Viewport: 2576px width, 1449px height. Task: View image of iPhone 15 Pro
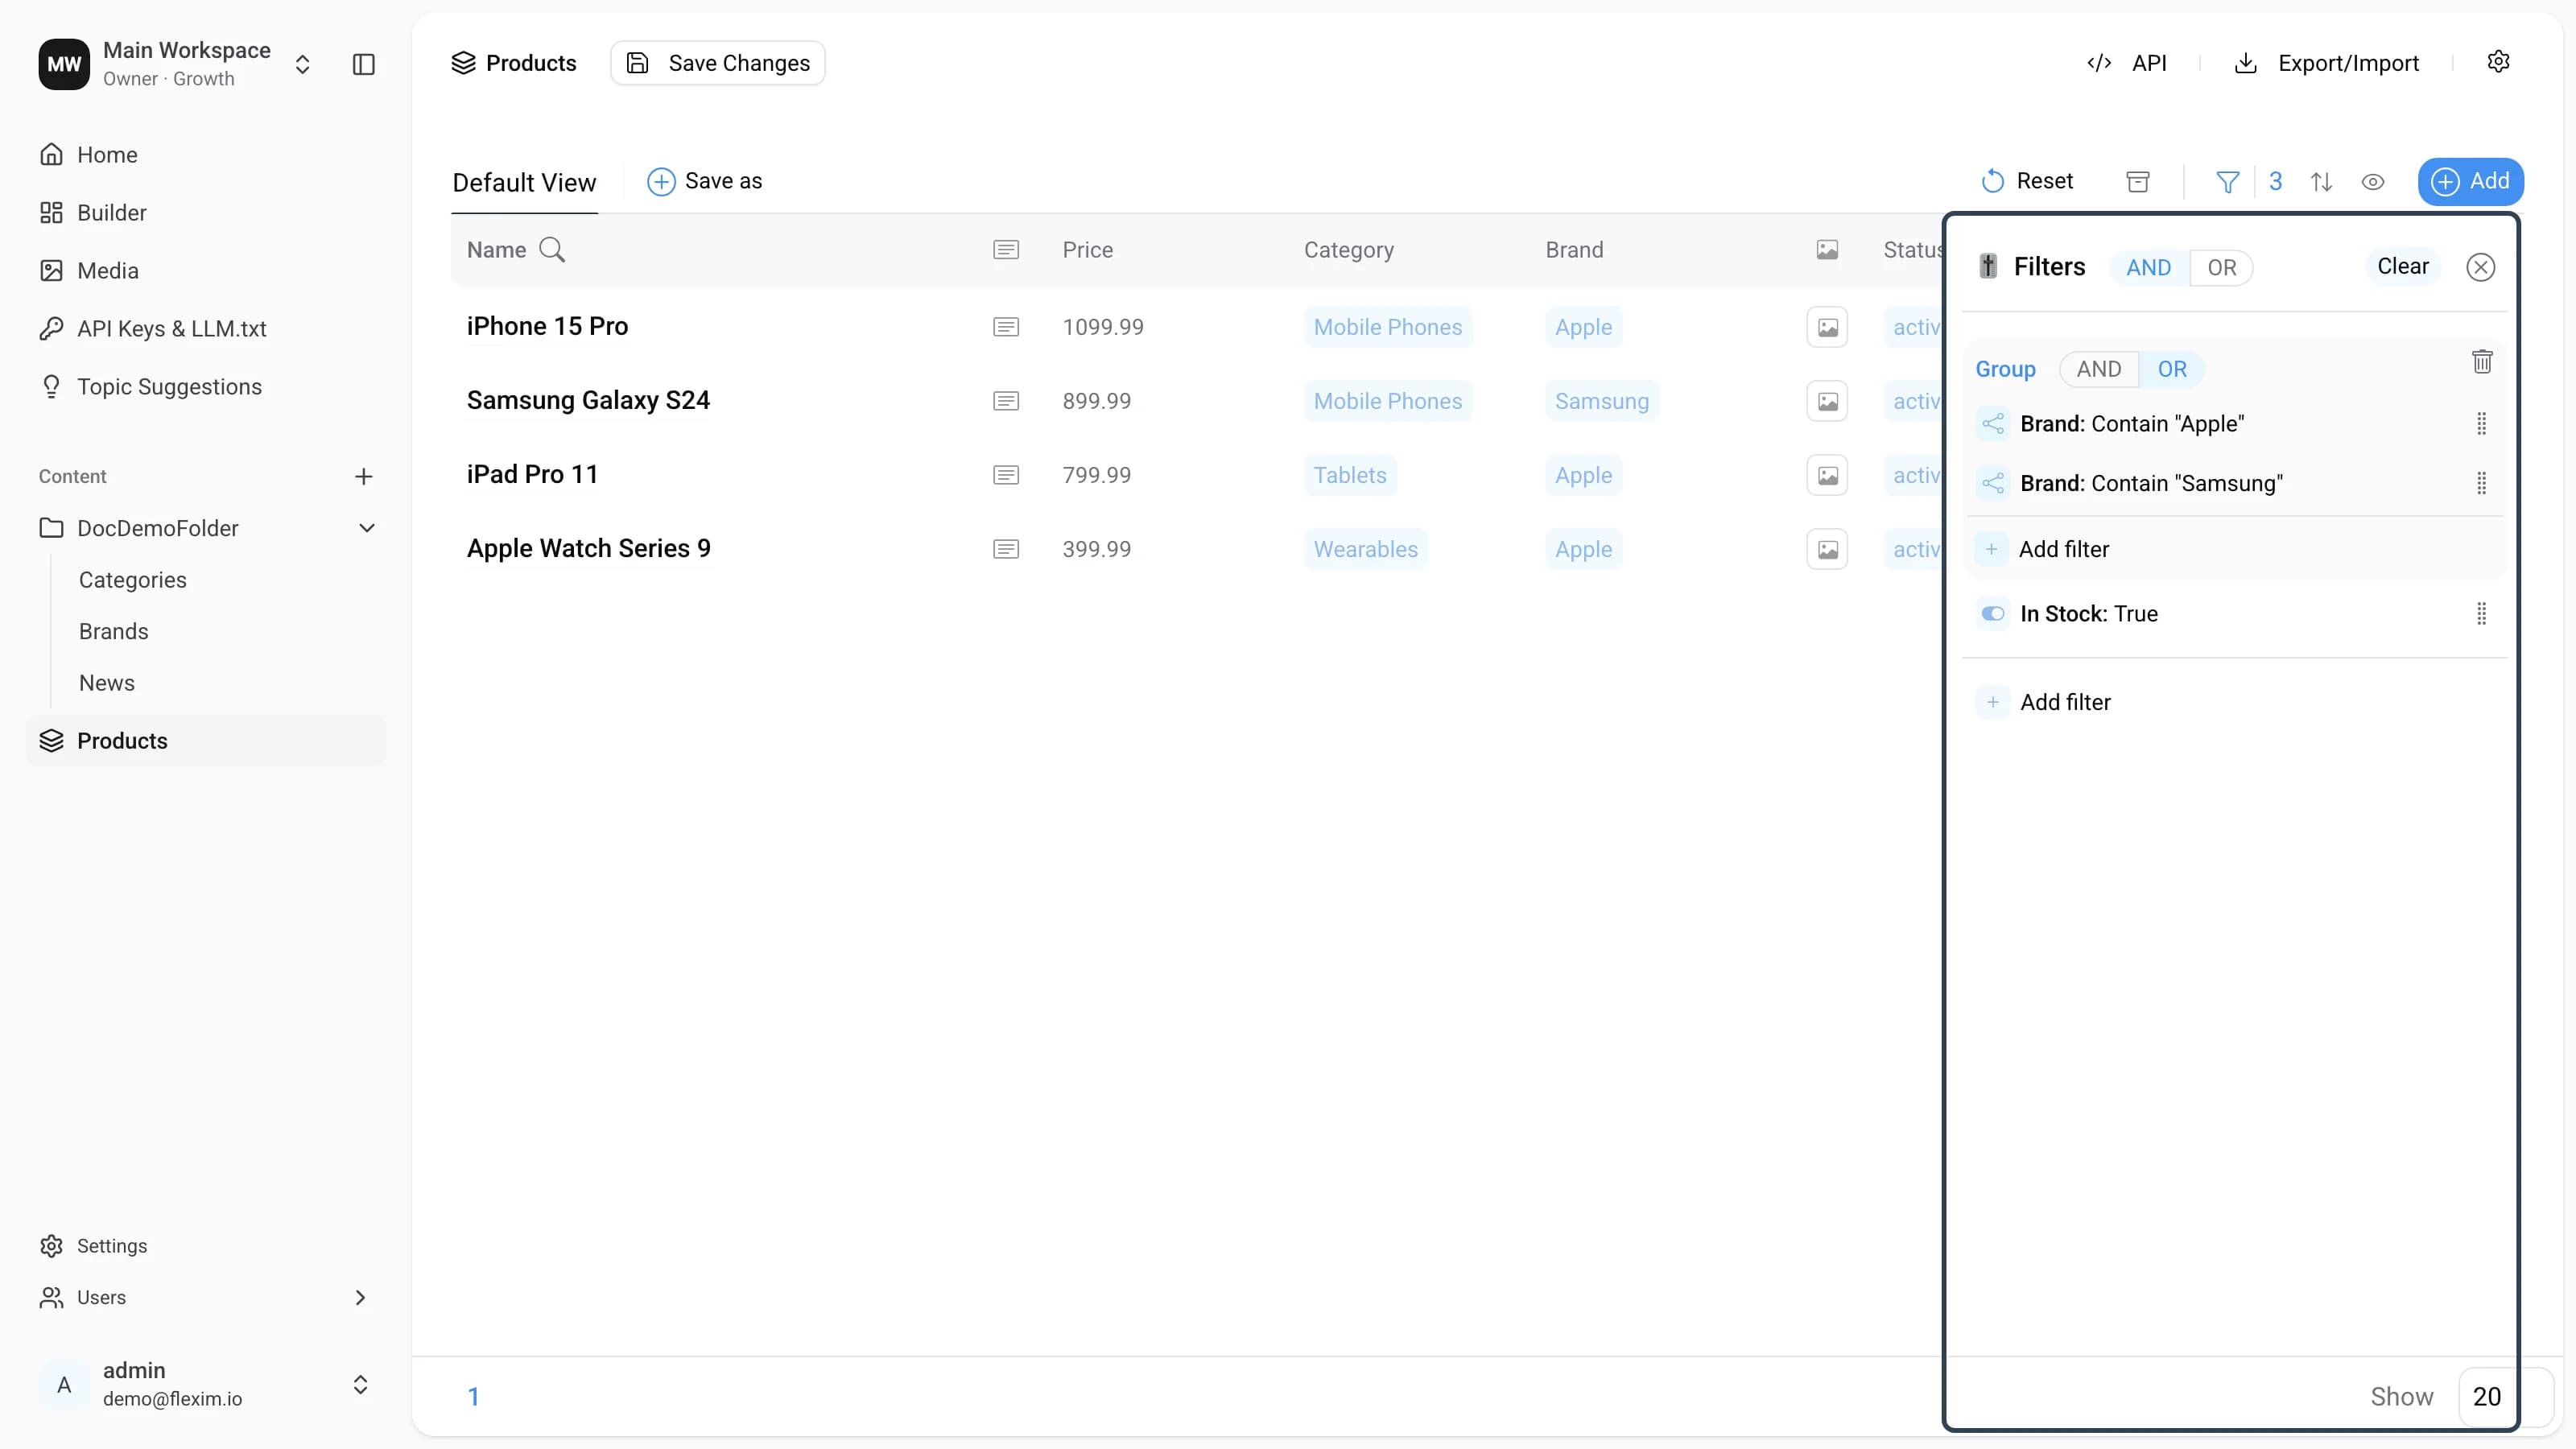click(1827, 327)
